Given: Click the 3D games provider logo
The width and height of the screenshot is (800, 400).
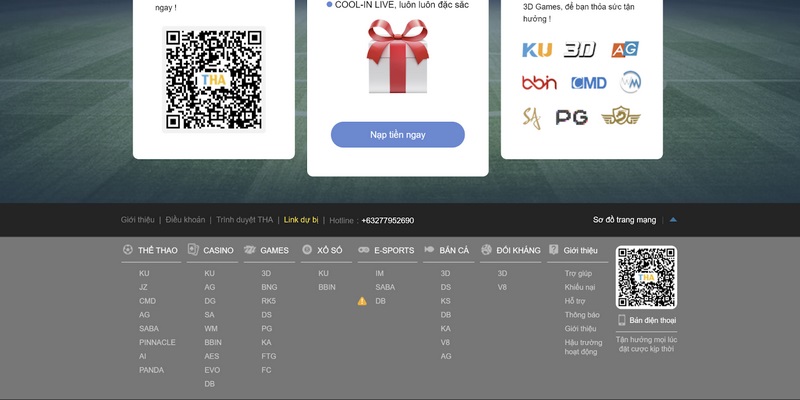Looking at the screenshot, I should (580, 49).
